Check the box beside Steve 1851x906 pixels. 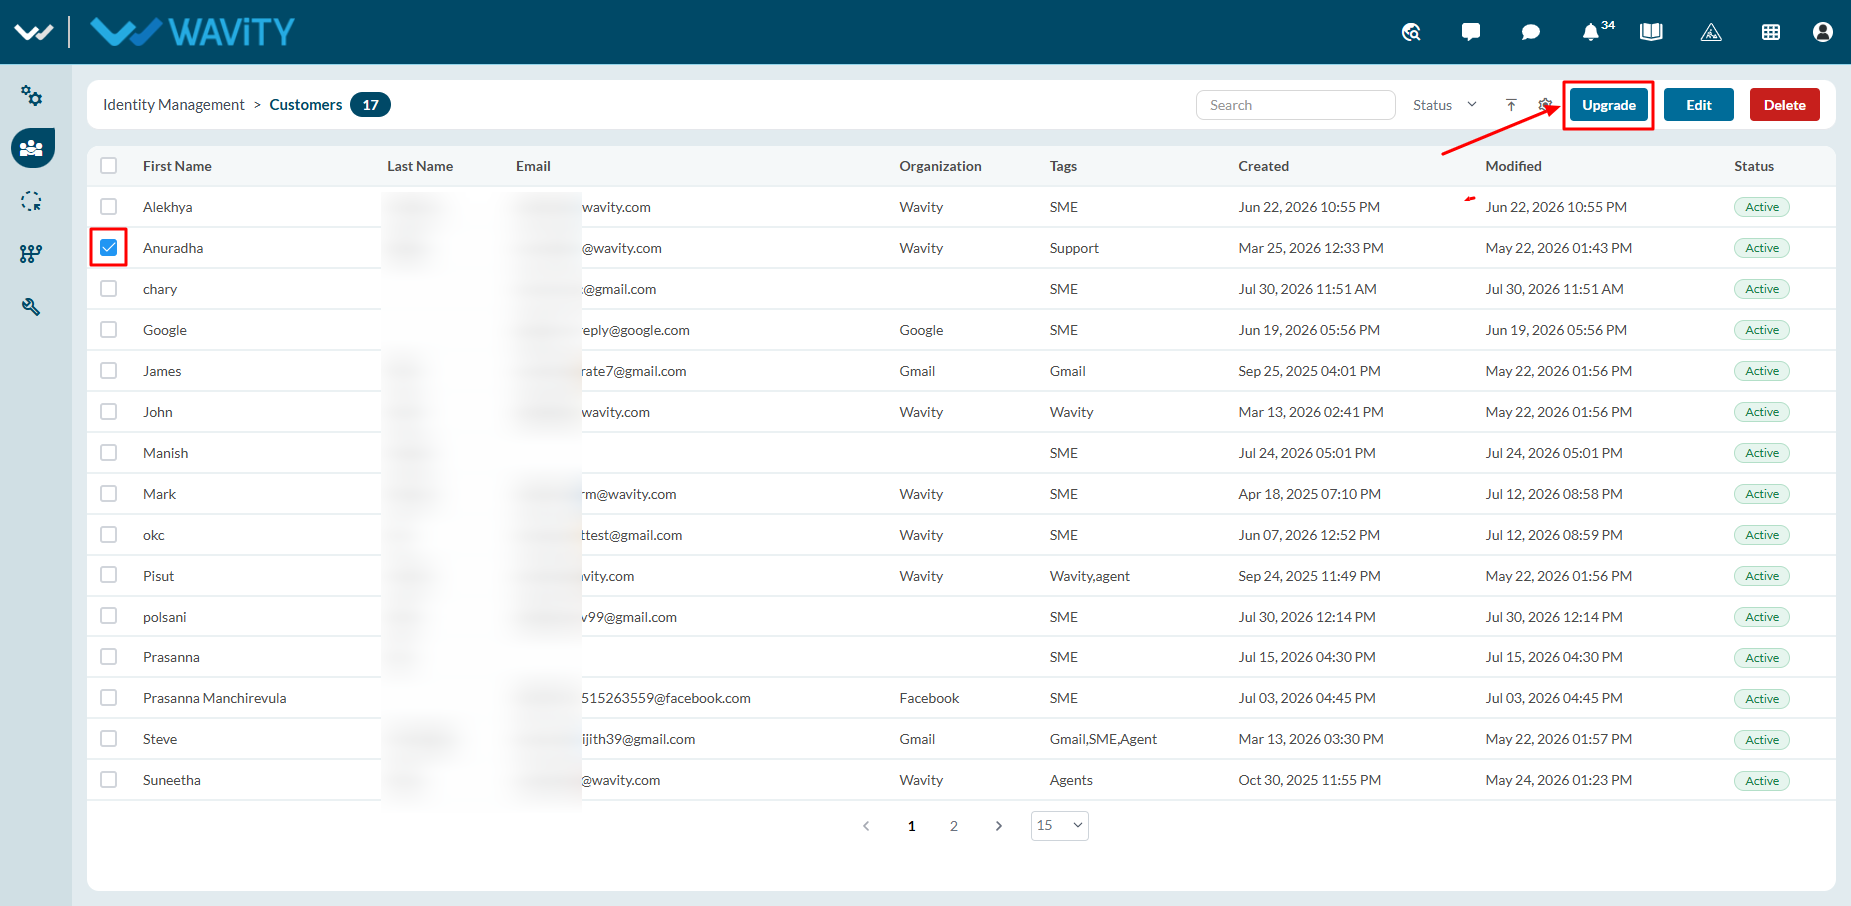[109, 739]
